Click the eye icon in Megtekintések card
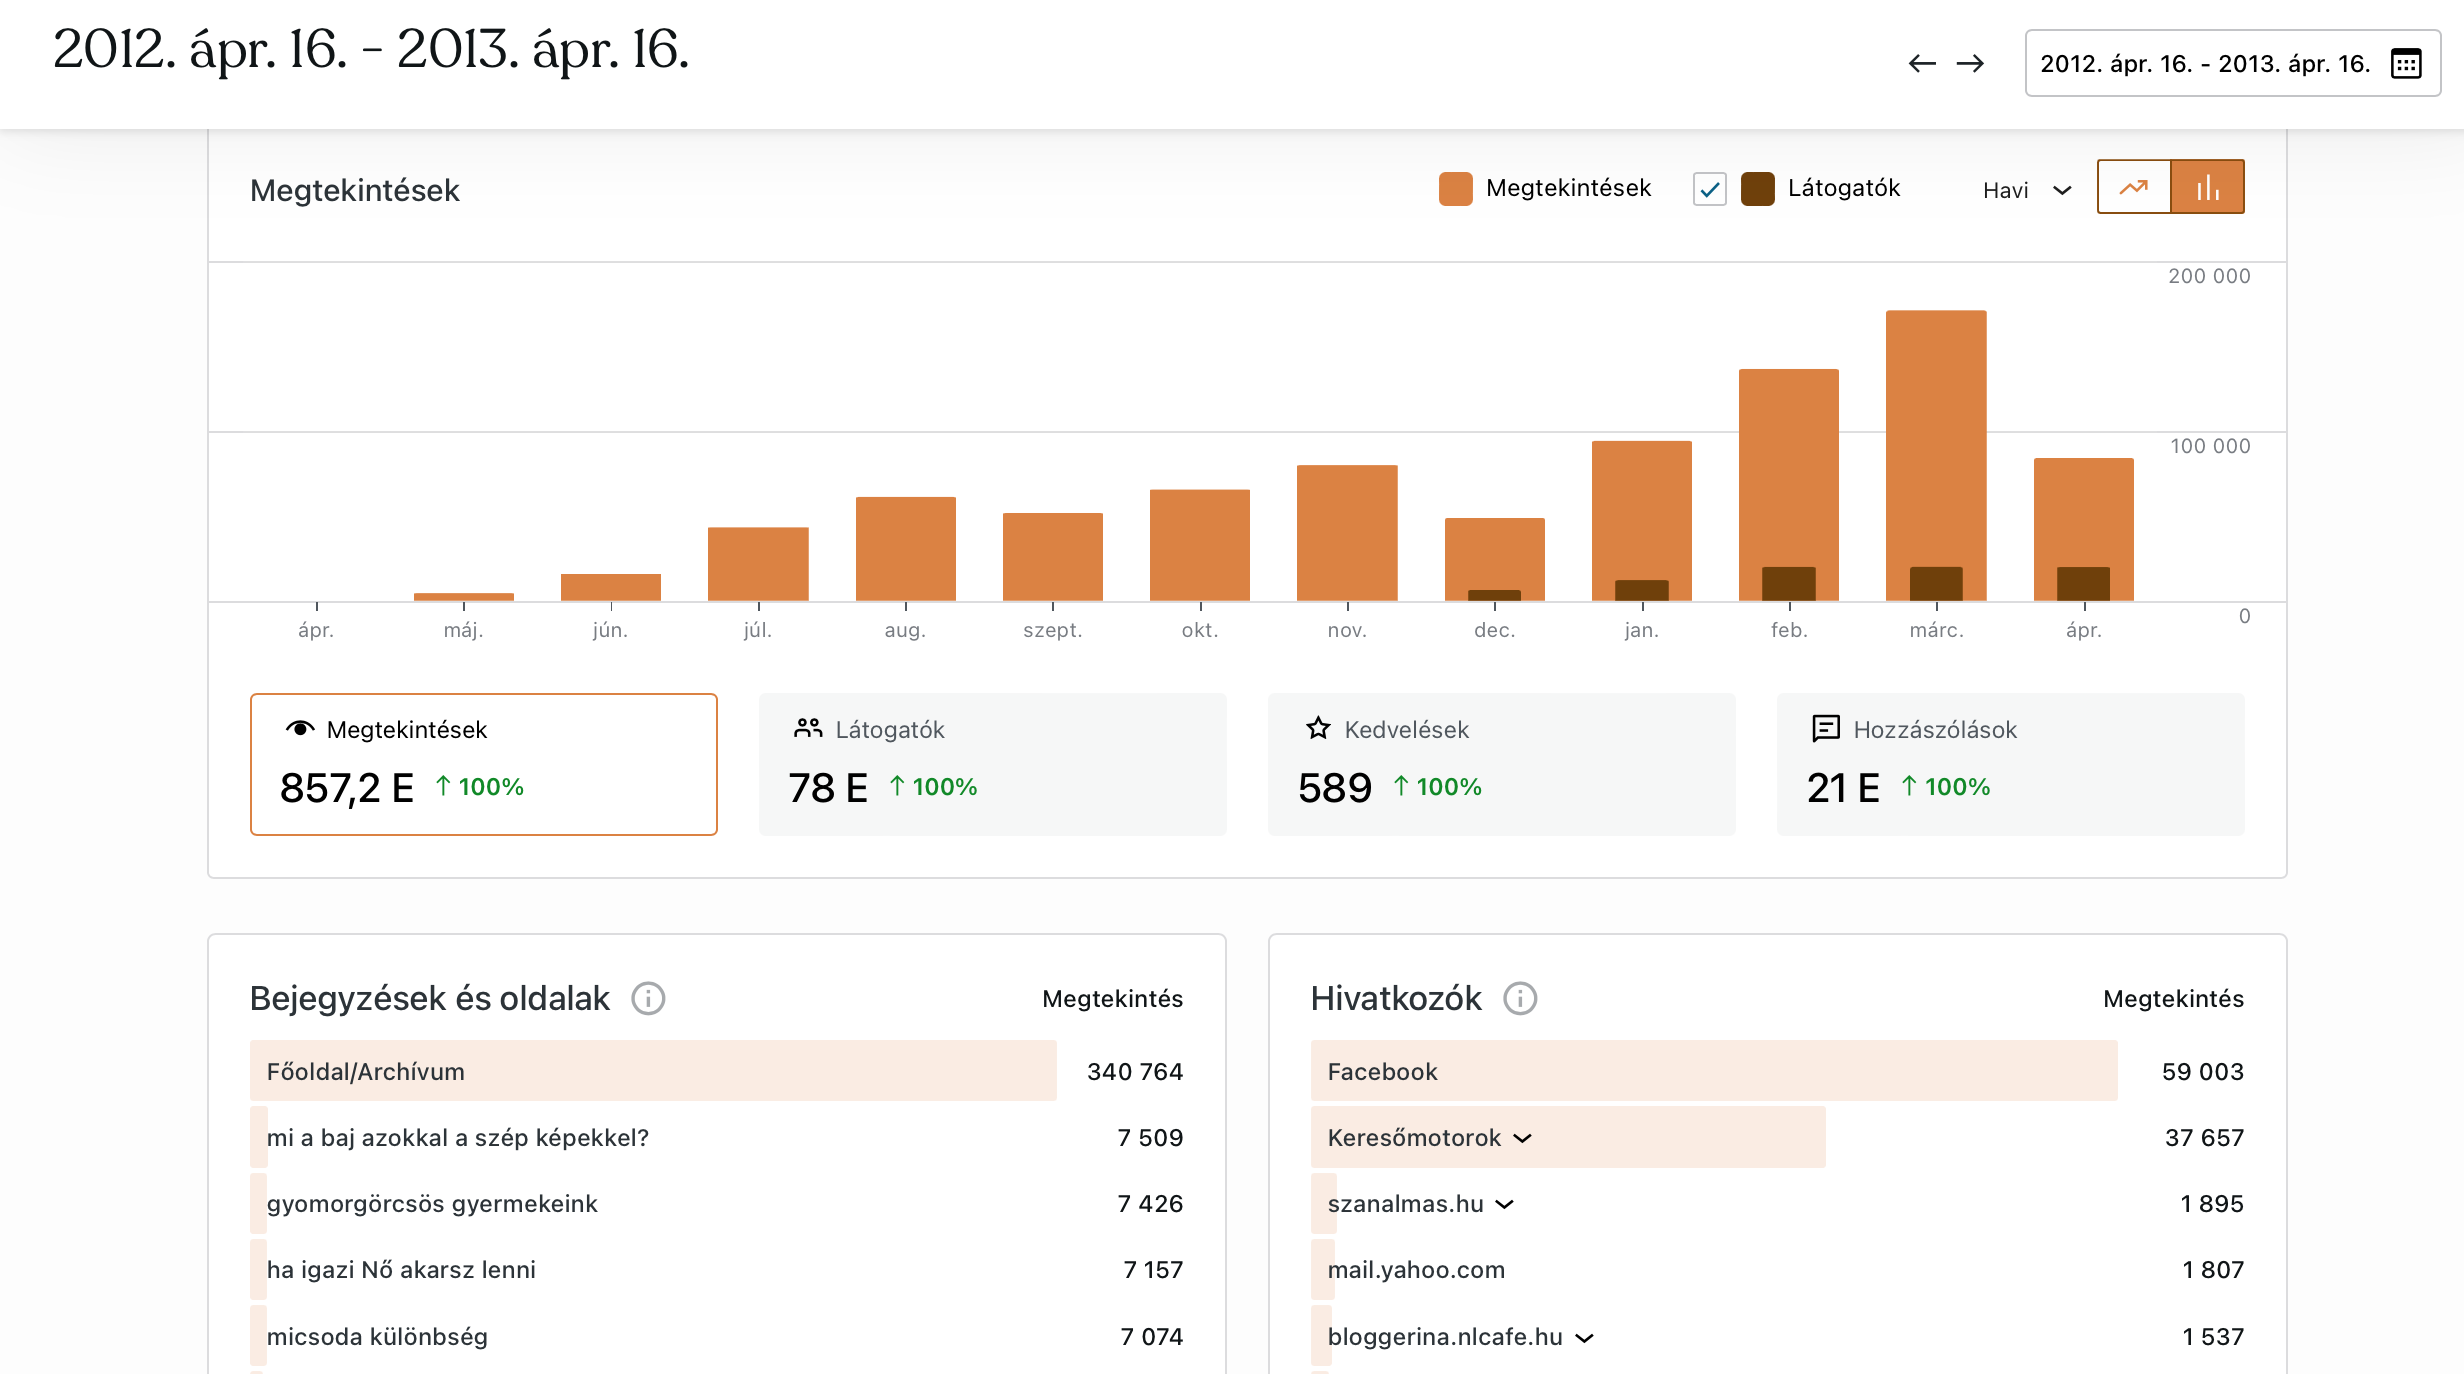The width and height of the screenshot is (2464, 1374). click(300, 729)
